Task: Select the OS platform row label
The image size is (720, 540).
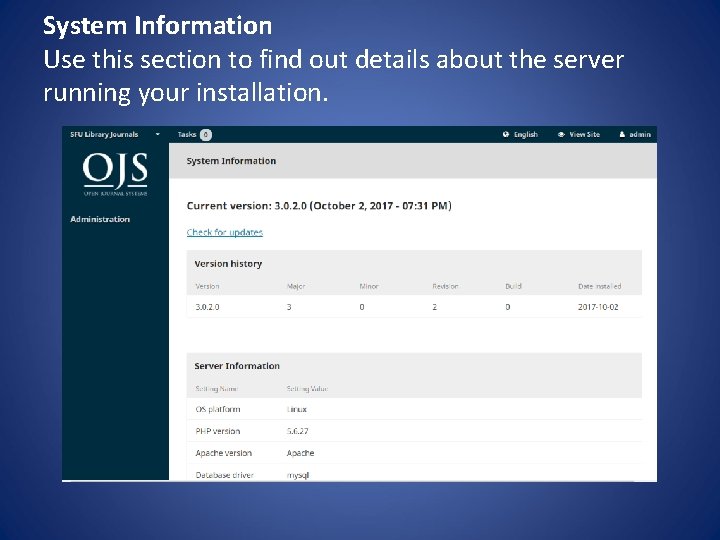Action: point(218,409)
